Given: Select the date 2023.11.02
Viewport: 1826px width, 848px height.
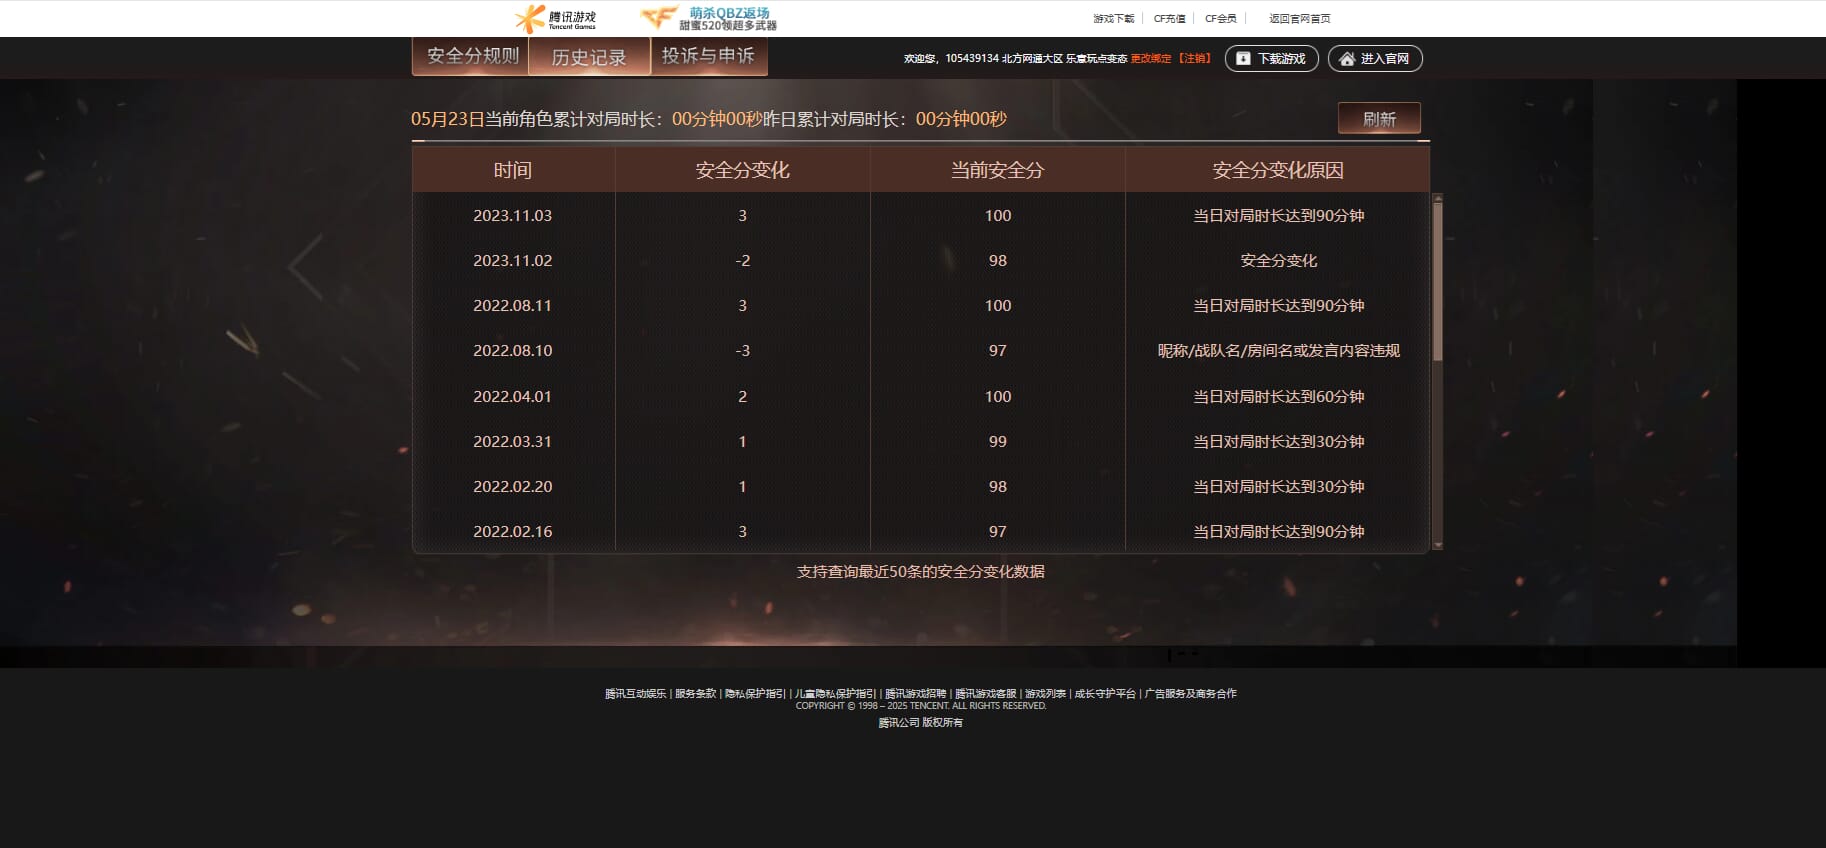Looking at the screenshot, I should click(513, 261).
